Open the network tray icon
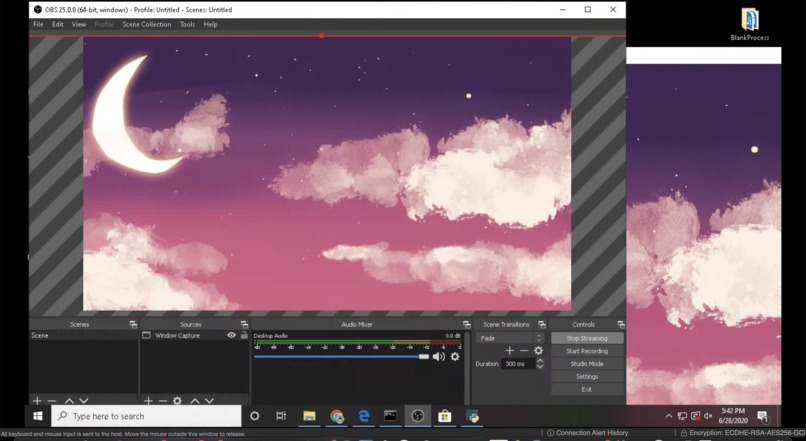Screen dimensions: 806x441 point(682,416)
